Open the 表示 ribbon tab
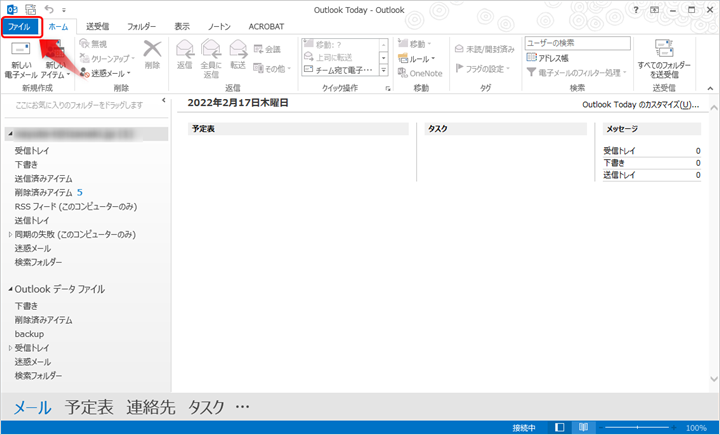Screen dimensions: 720x435 [182, 27]
